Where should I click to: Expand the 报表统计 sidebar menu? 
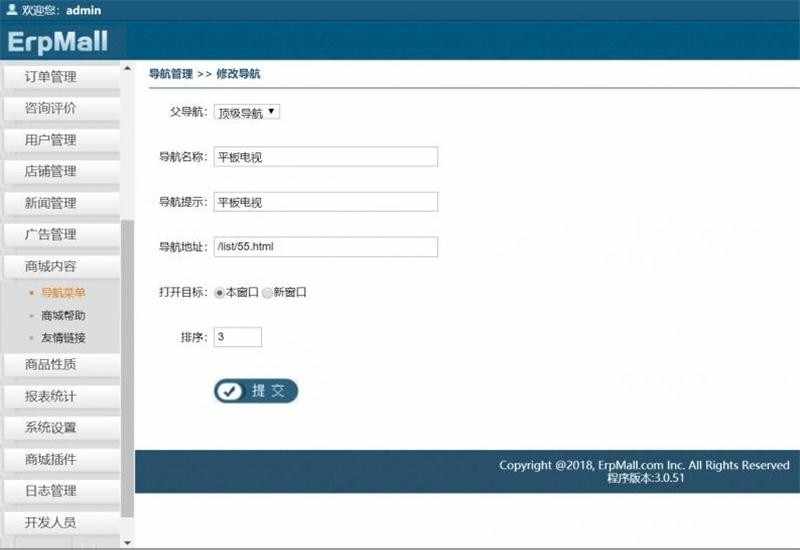(61, 396)
